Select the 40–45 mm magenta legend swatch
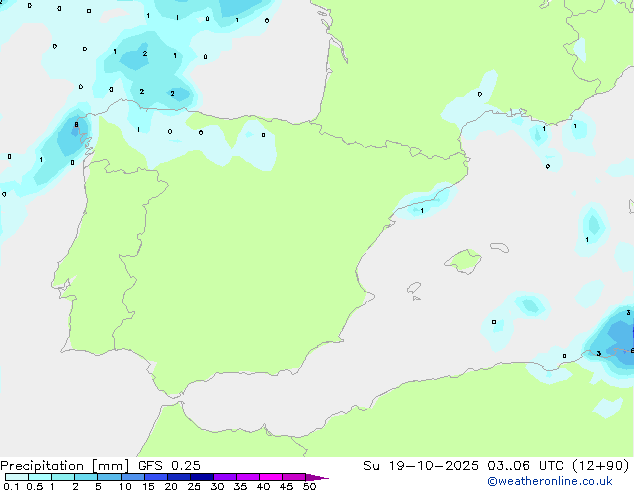This screenshot has height=490, width=634. click(271, 477)
